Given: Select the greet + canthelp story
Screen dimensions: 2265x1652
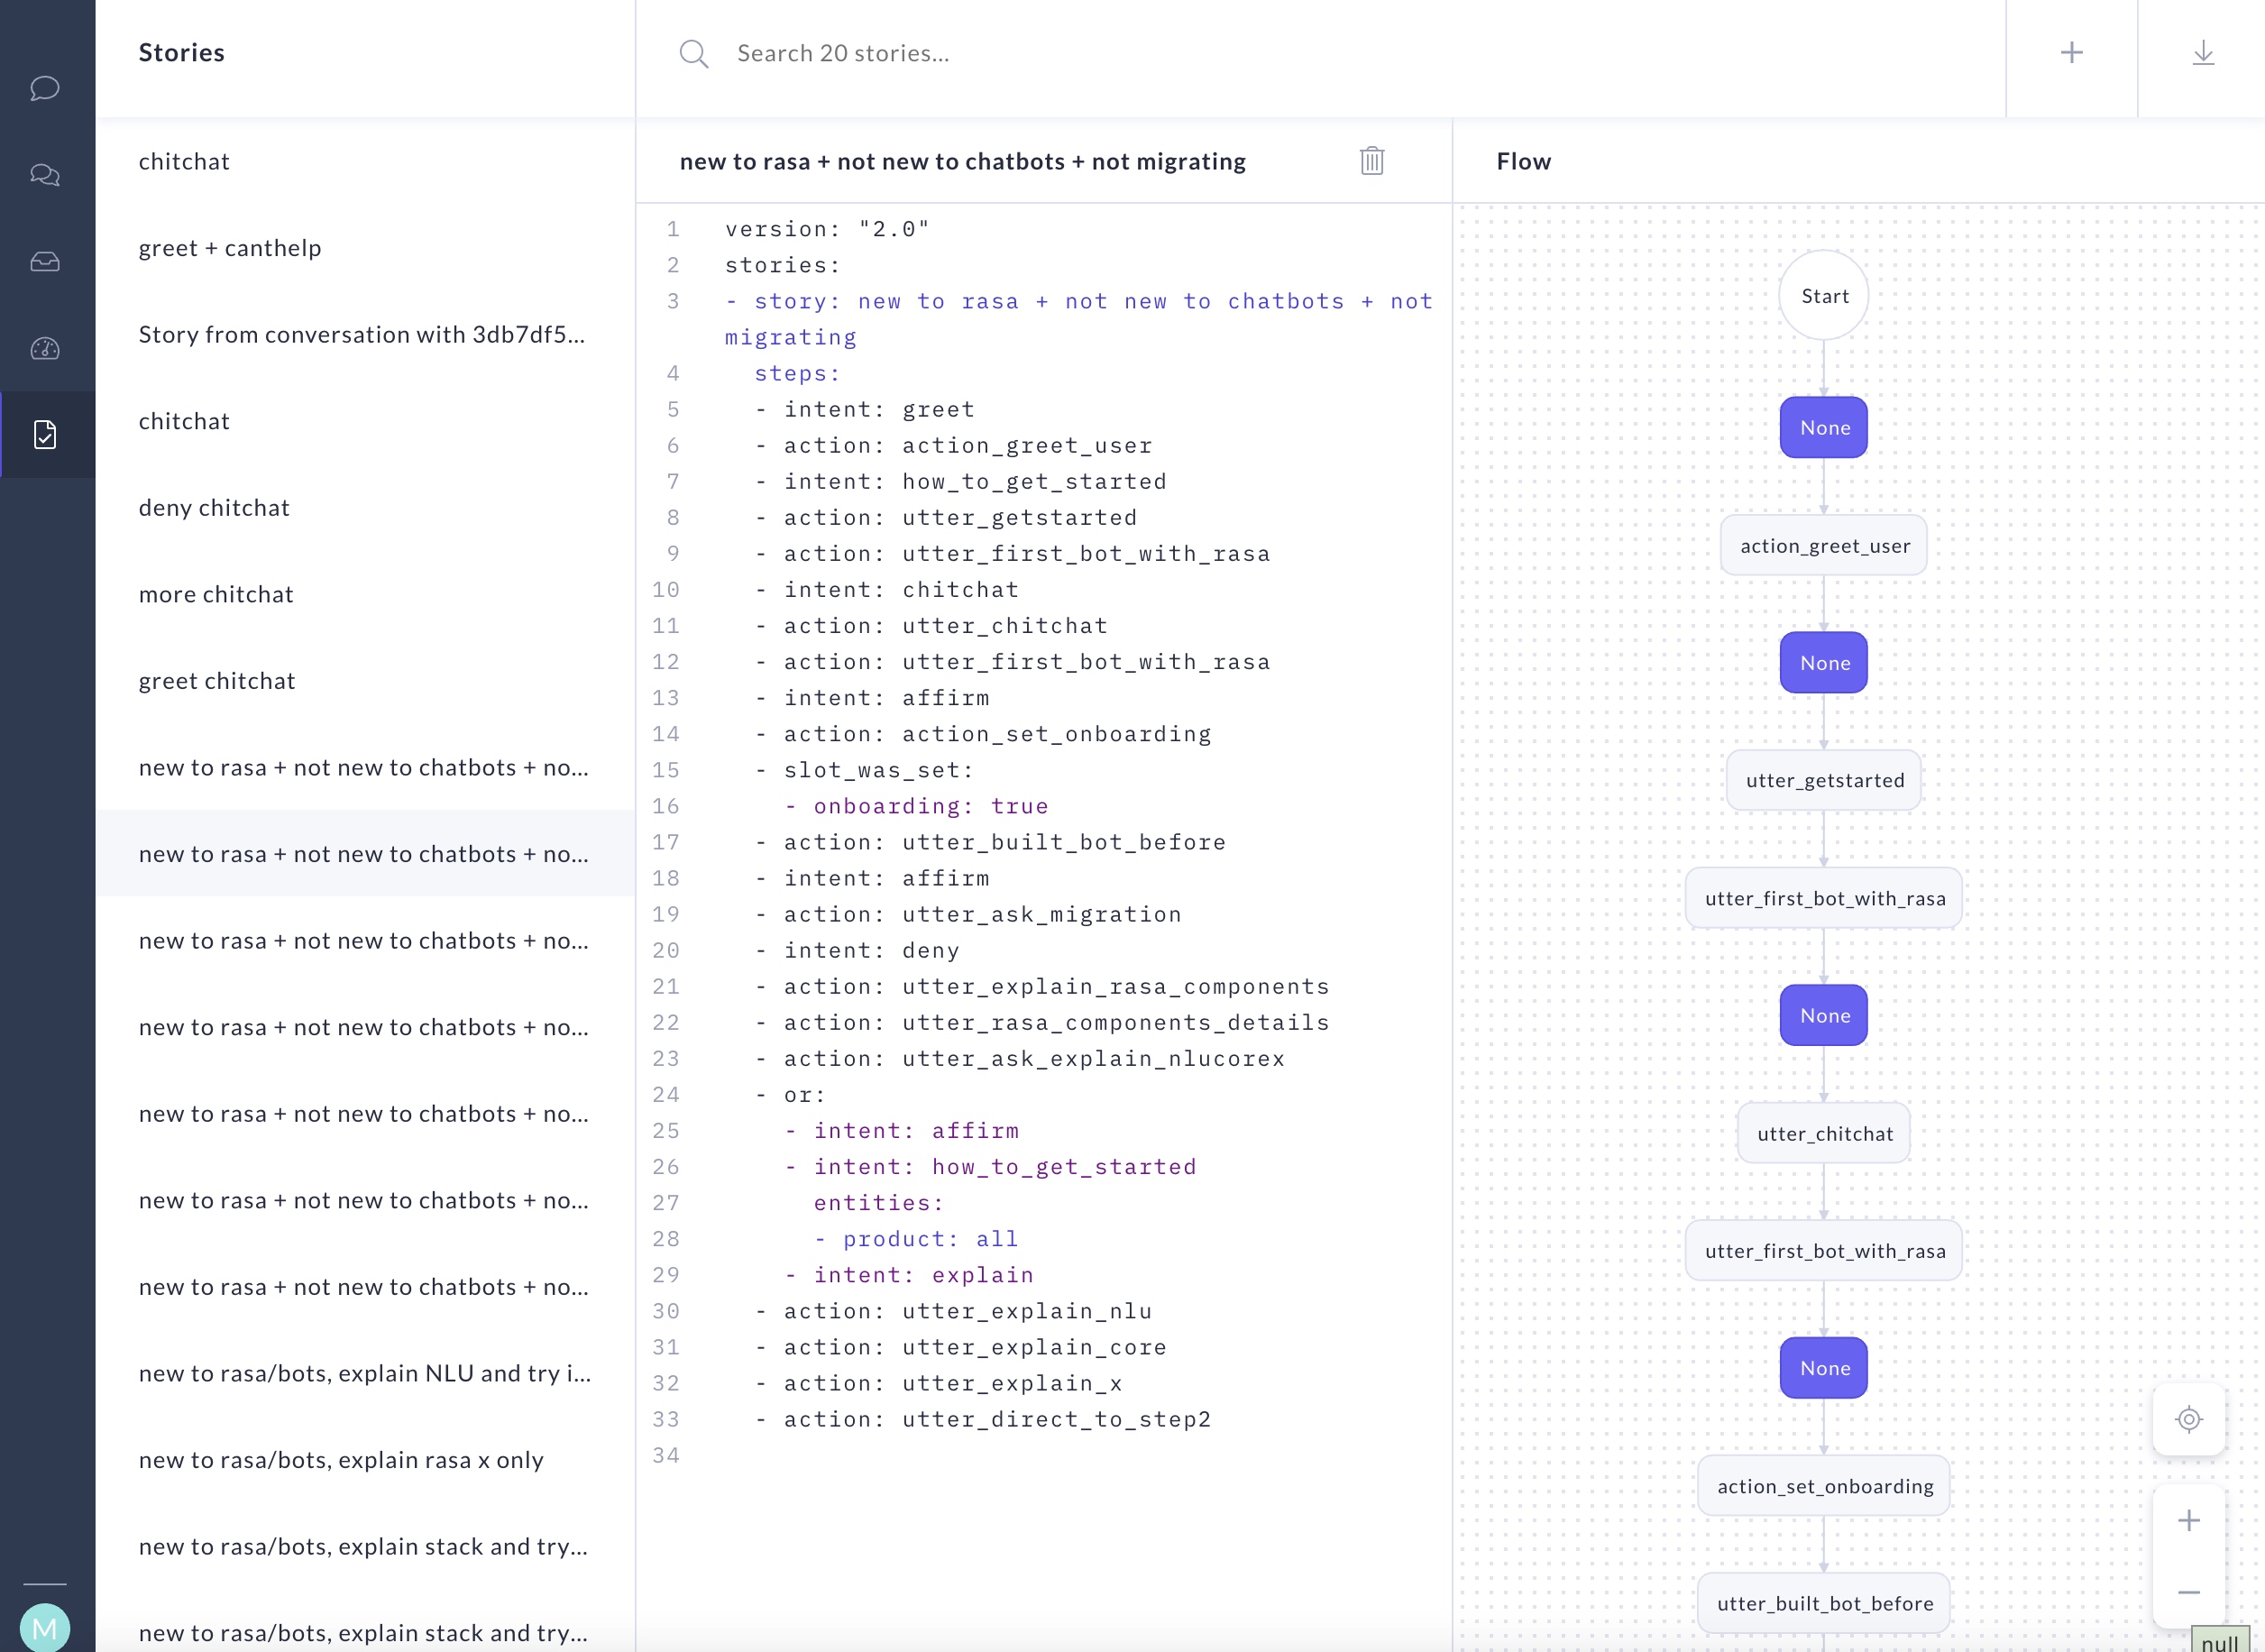Looking at the screenshot, I should point(230,248).
